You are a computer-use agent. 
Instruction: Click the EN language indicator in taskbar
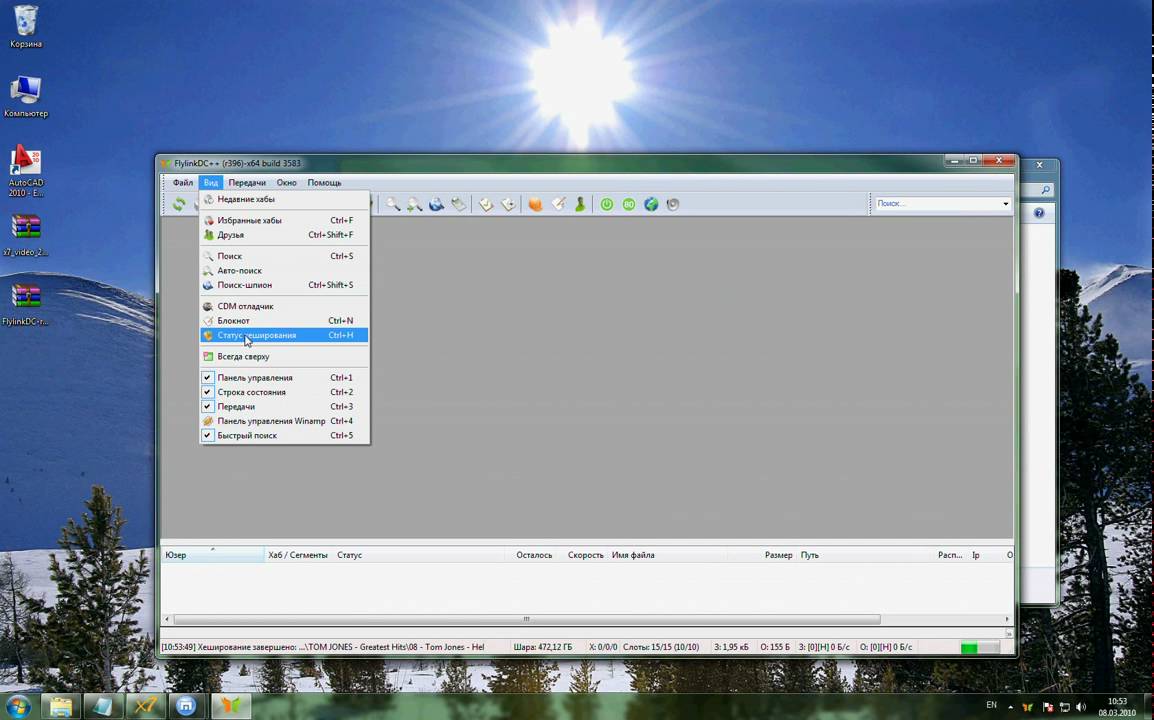pos(991,706)
